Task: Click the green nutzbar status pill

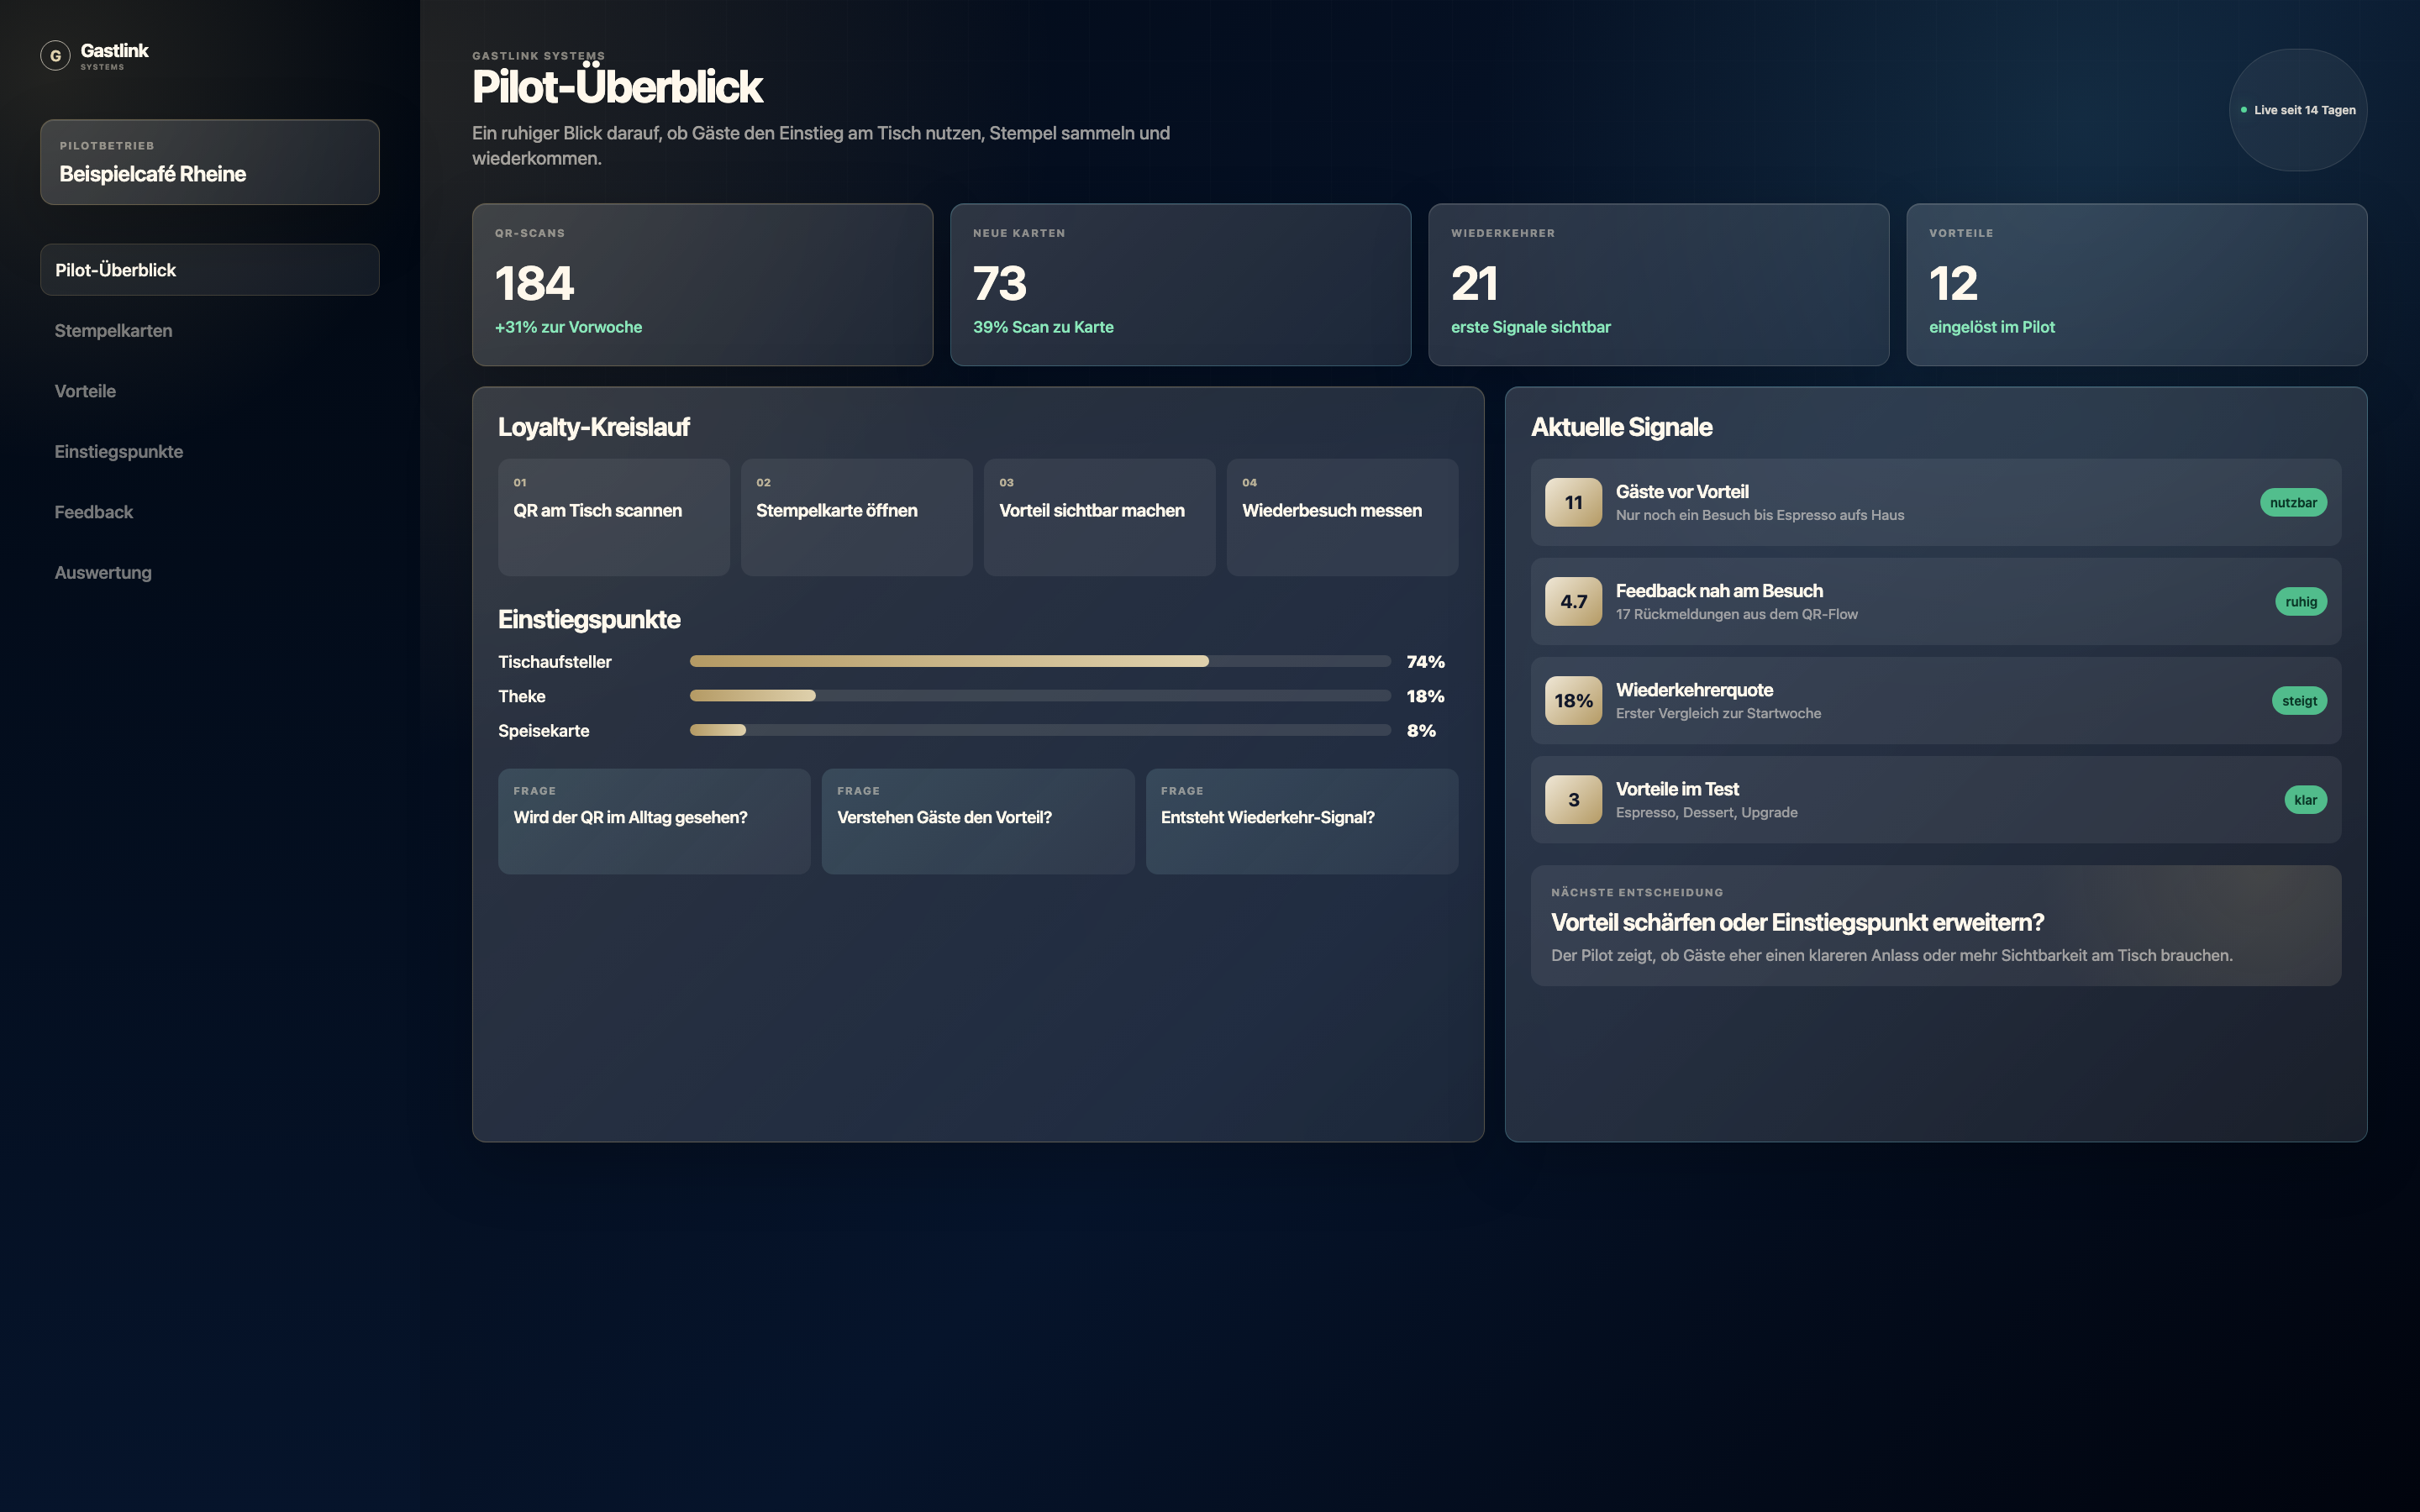Action: pos(2293,502)
